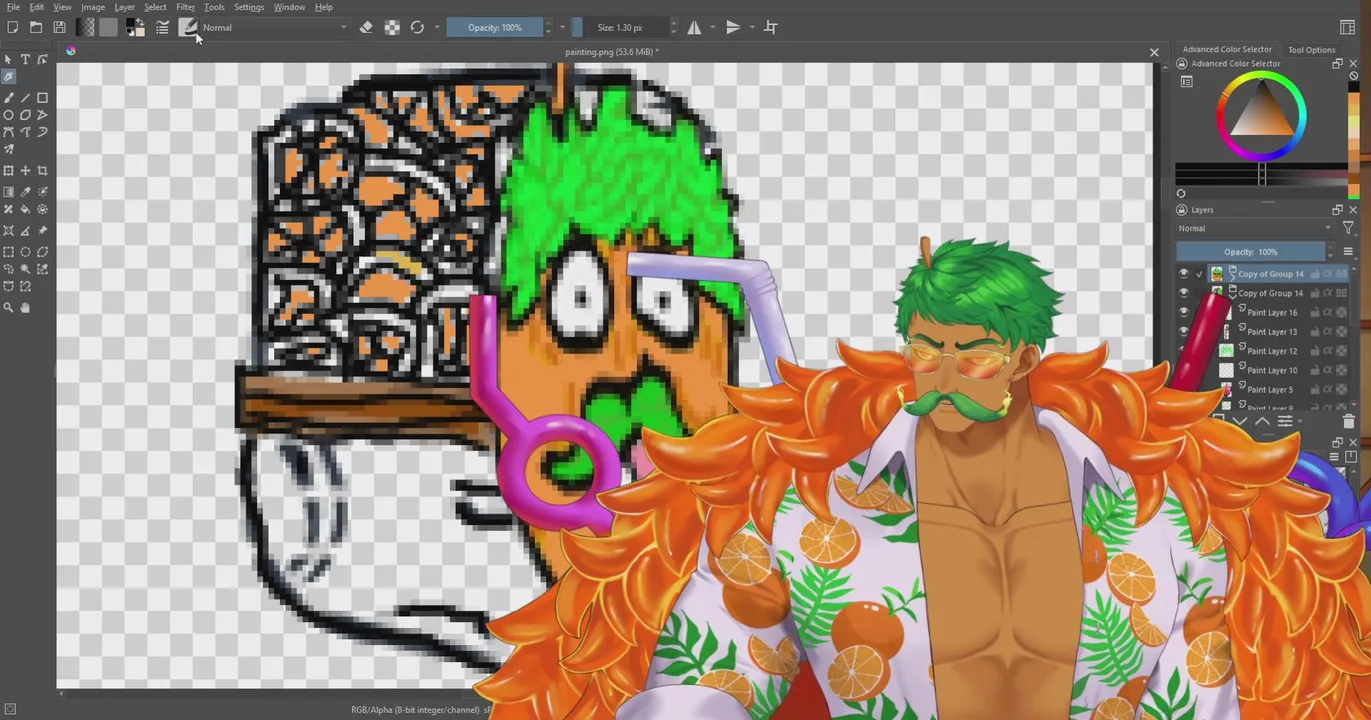Open the pattern fill chooser in the toolbar

click(108, 28)
